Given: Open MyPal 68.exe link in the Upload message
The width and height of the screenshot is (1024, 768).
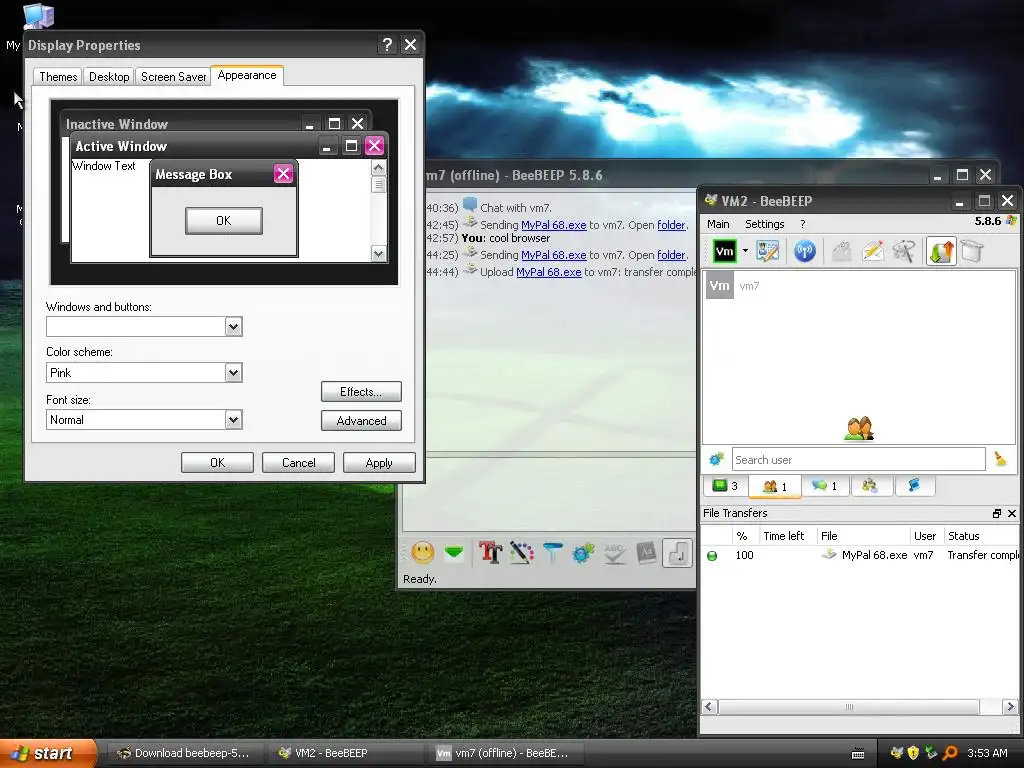Looking at the screenshot, I should (x=549, y=272).
